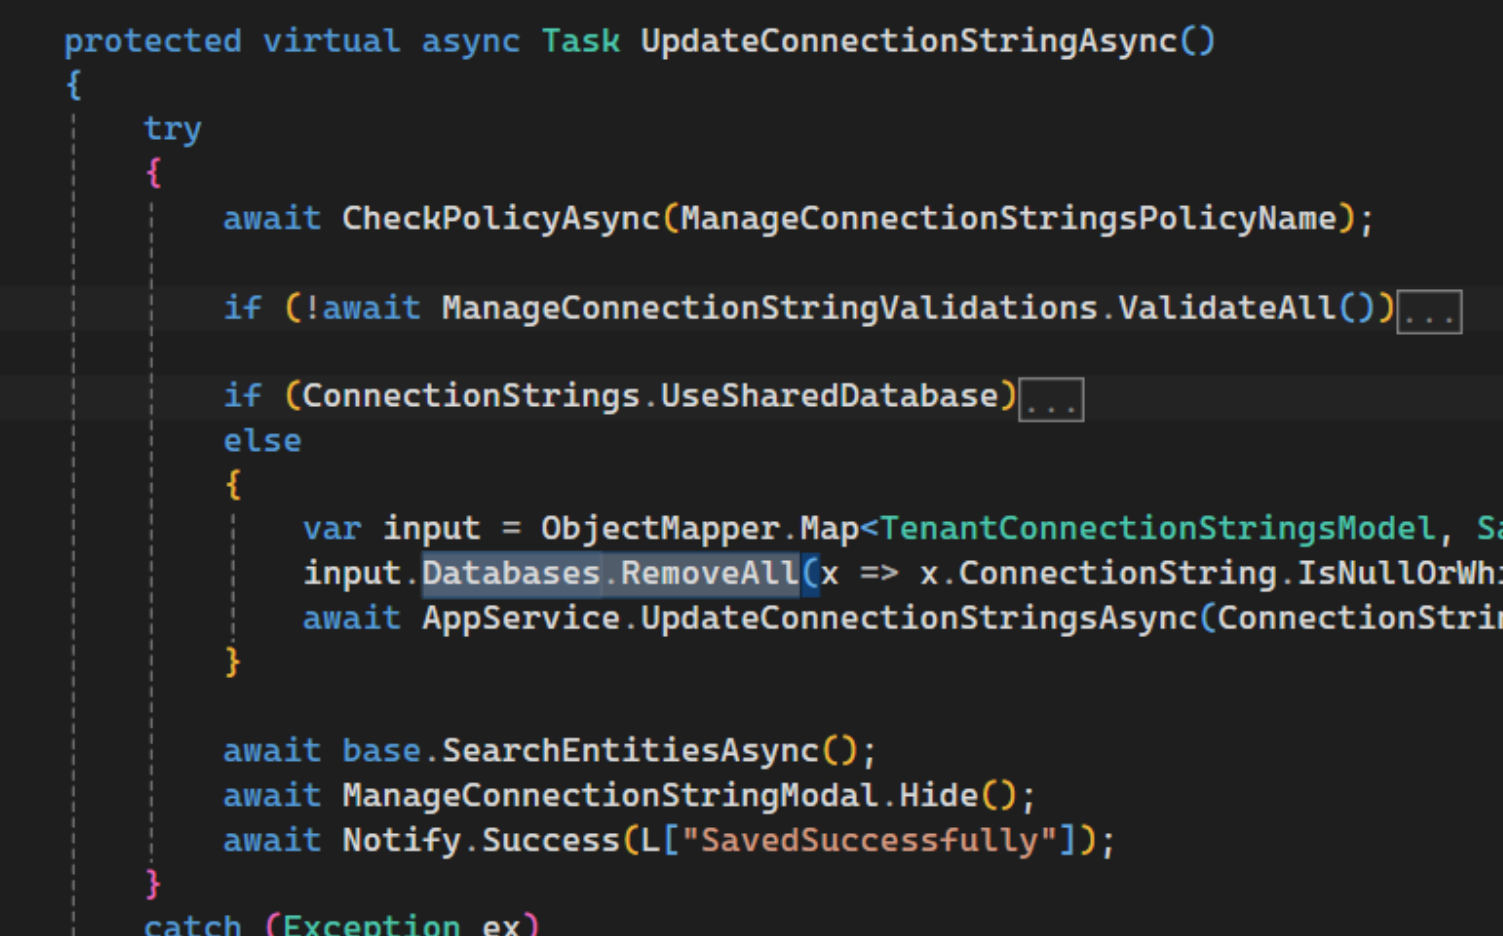Image resolution: width=1503 pixels, height=936 pixels.
Task: Click the Exception type in catch
Action: tap(370, 924)
